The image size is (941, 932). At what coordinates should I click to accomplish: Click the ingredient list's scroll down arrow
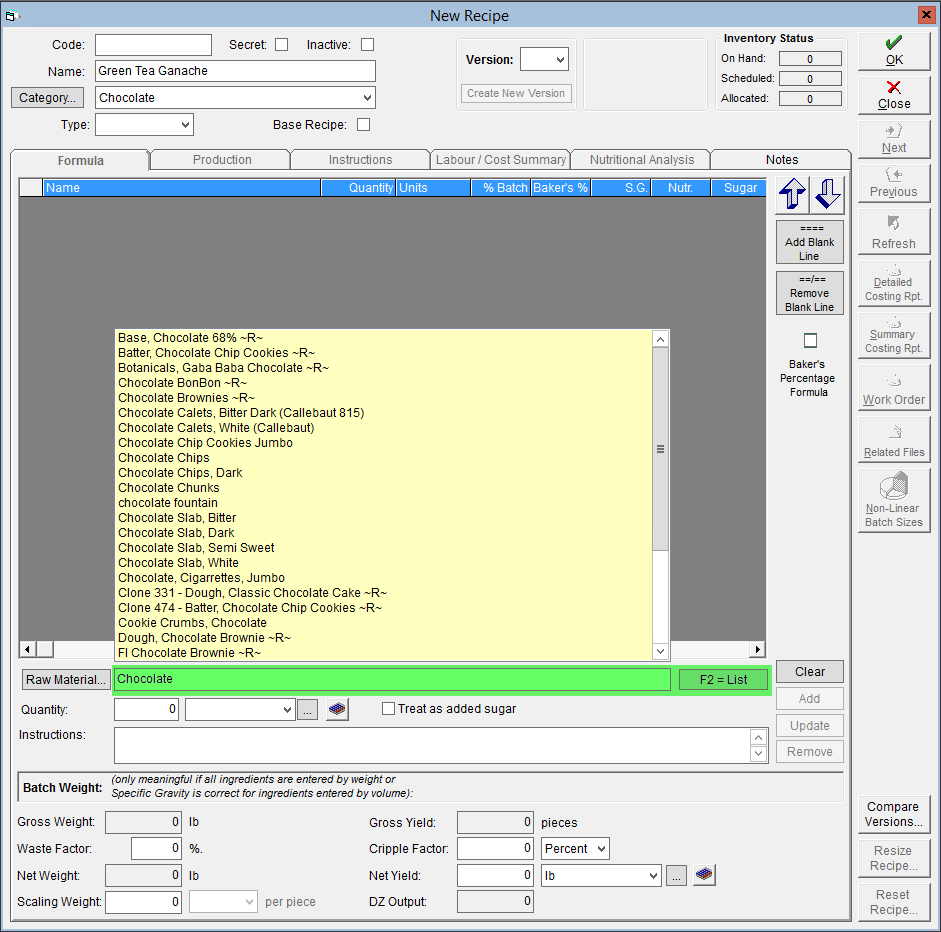[x=660, y=651]
